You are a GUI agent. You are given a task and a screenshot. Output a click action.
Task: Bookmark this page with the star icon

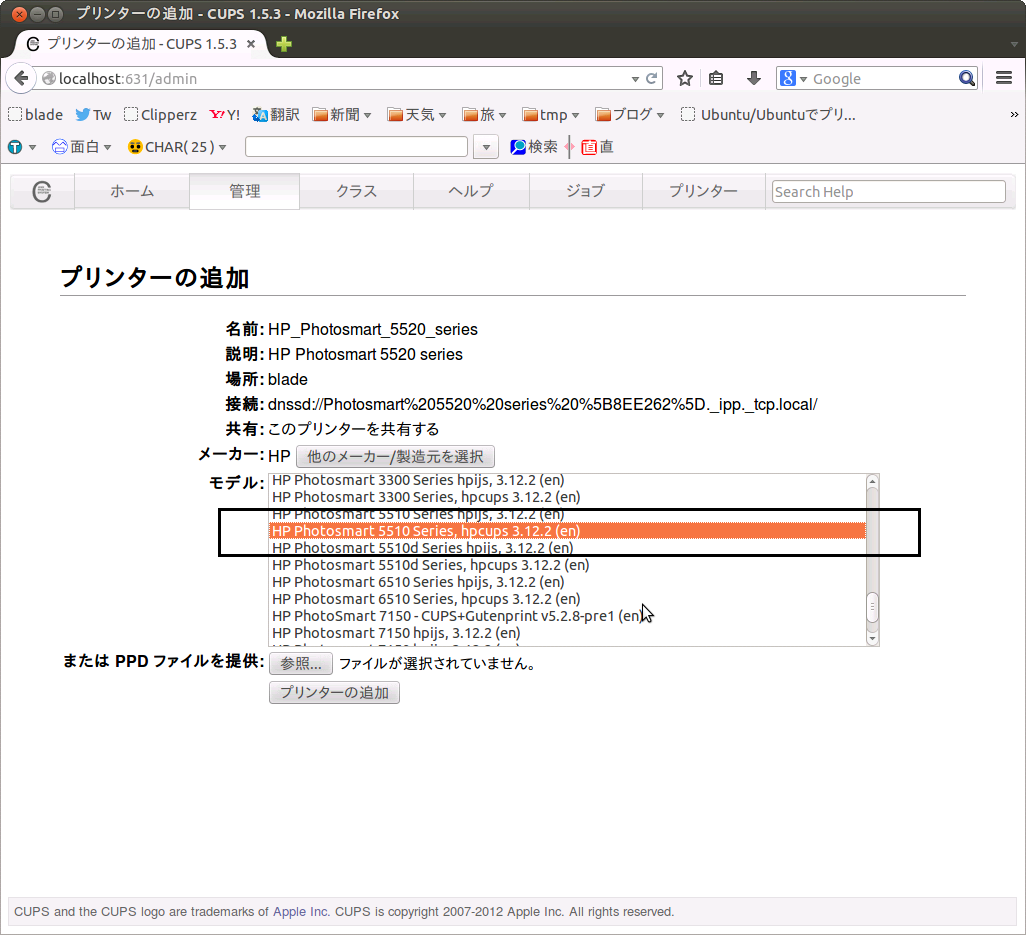point(684,79)
